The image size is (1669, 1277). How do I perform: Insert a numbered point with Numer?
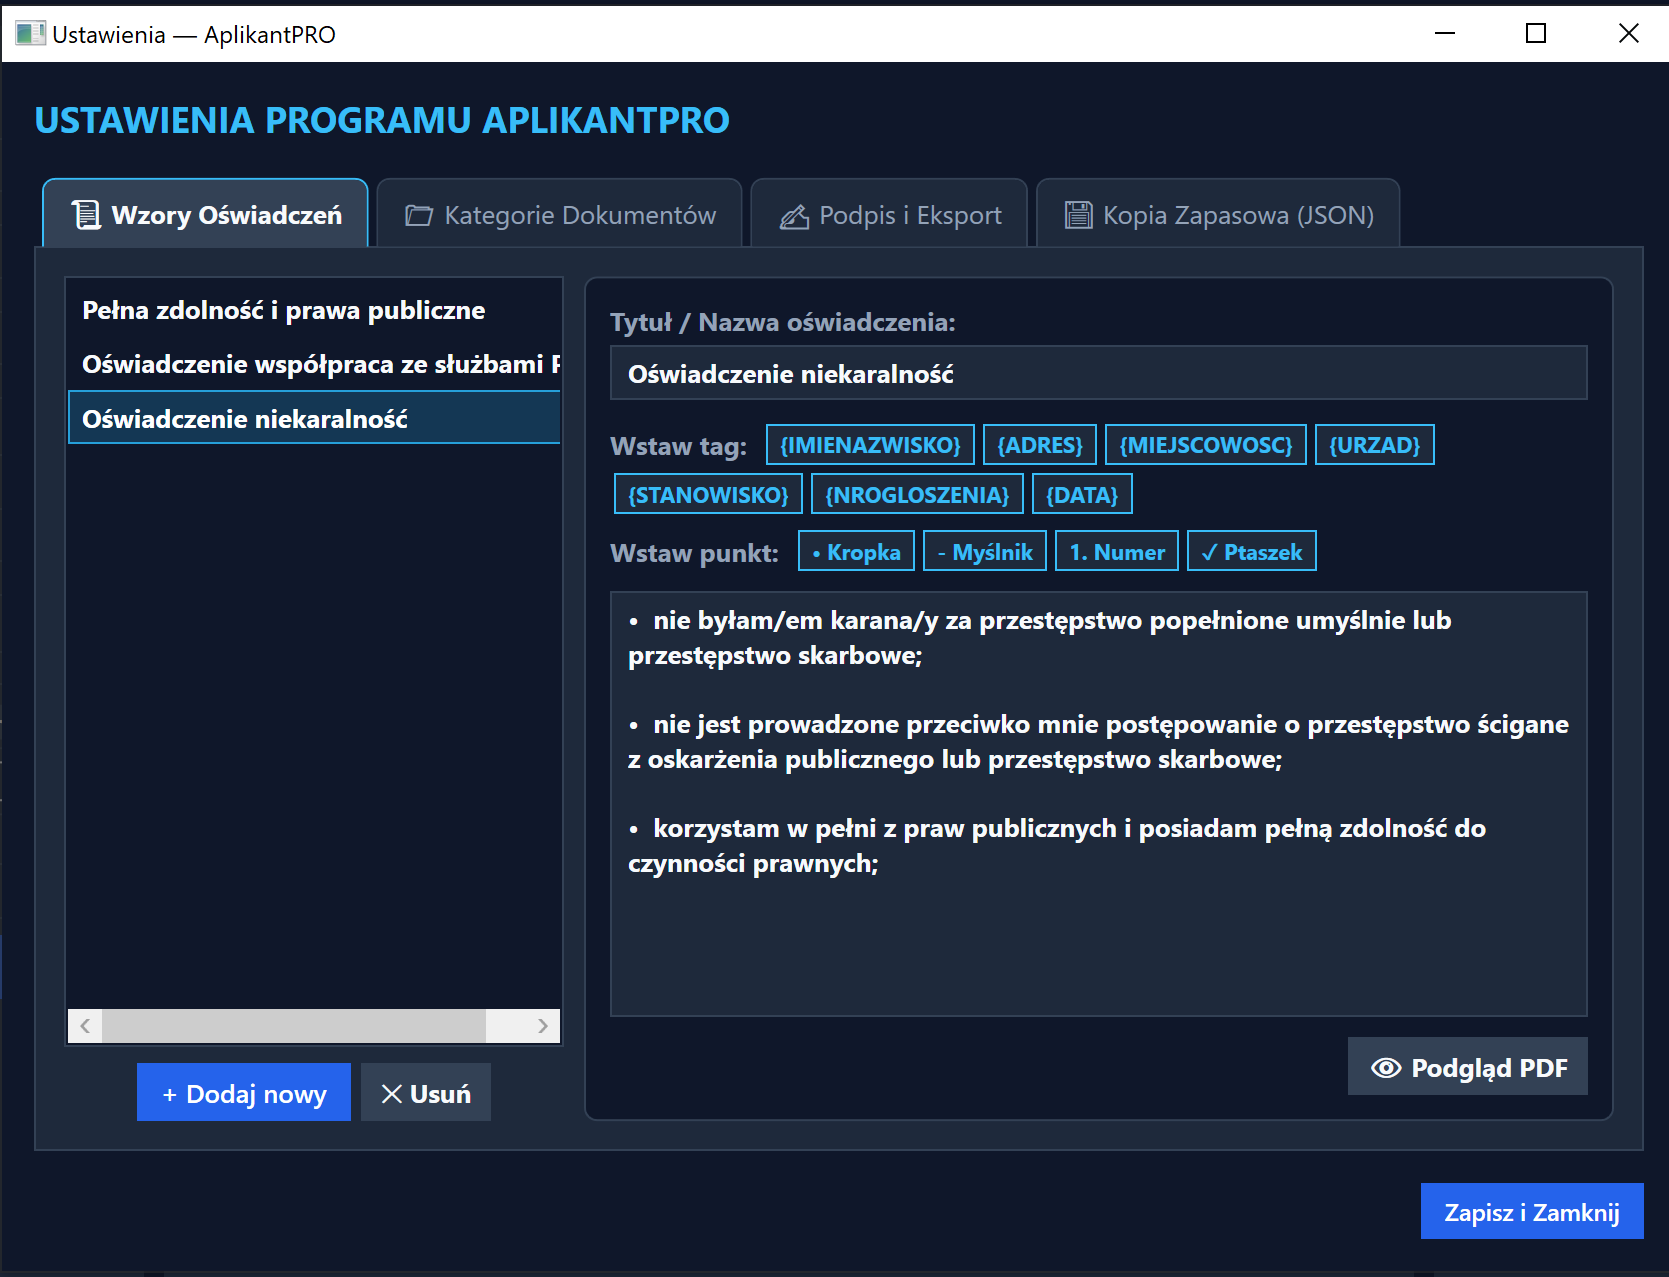click(1117, 552)
